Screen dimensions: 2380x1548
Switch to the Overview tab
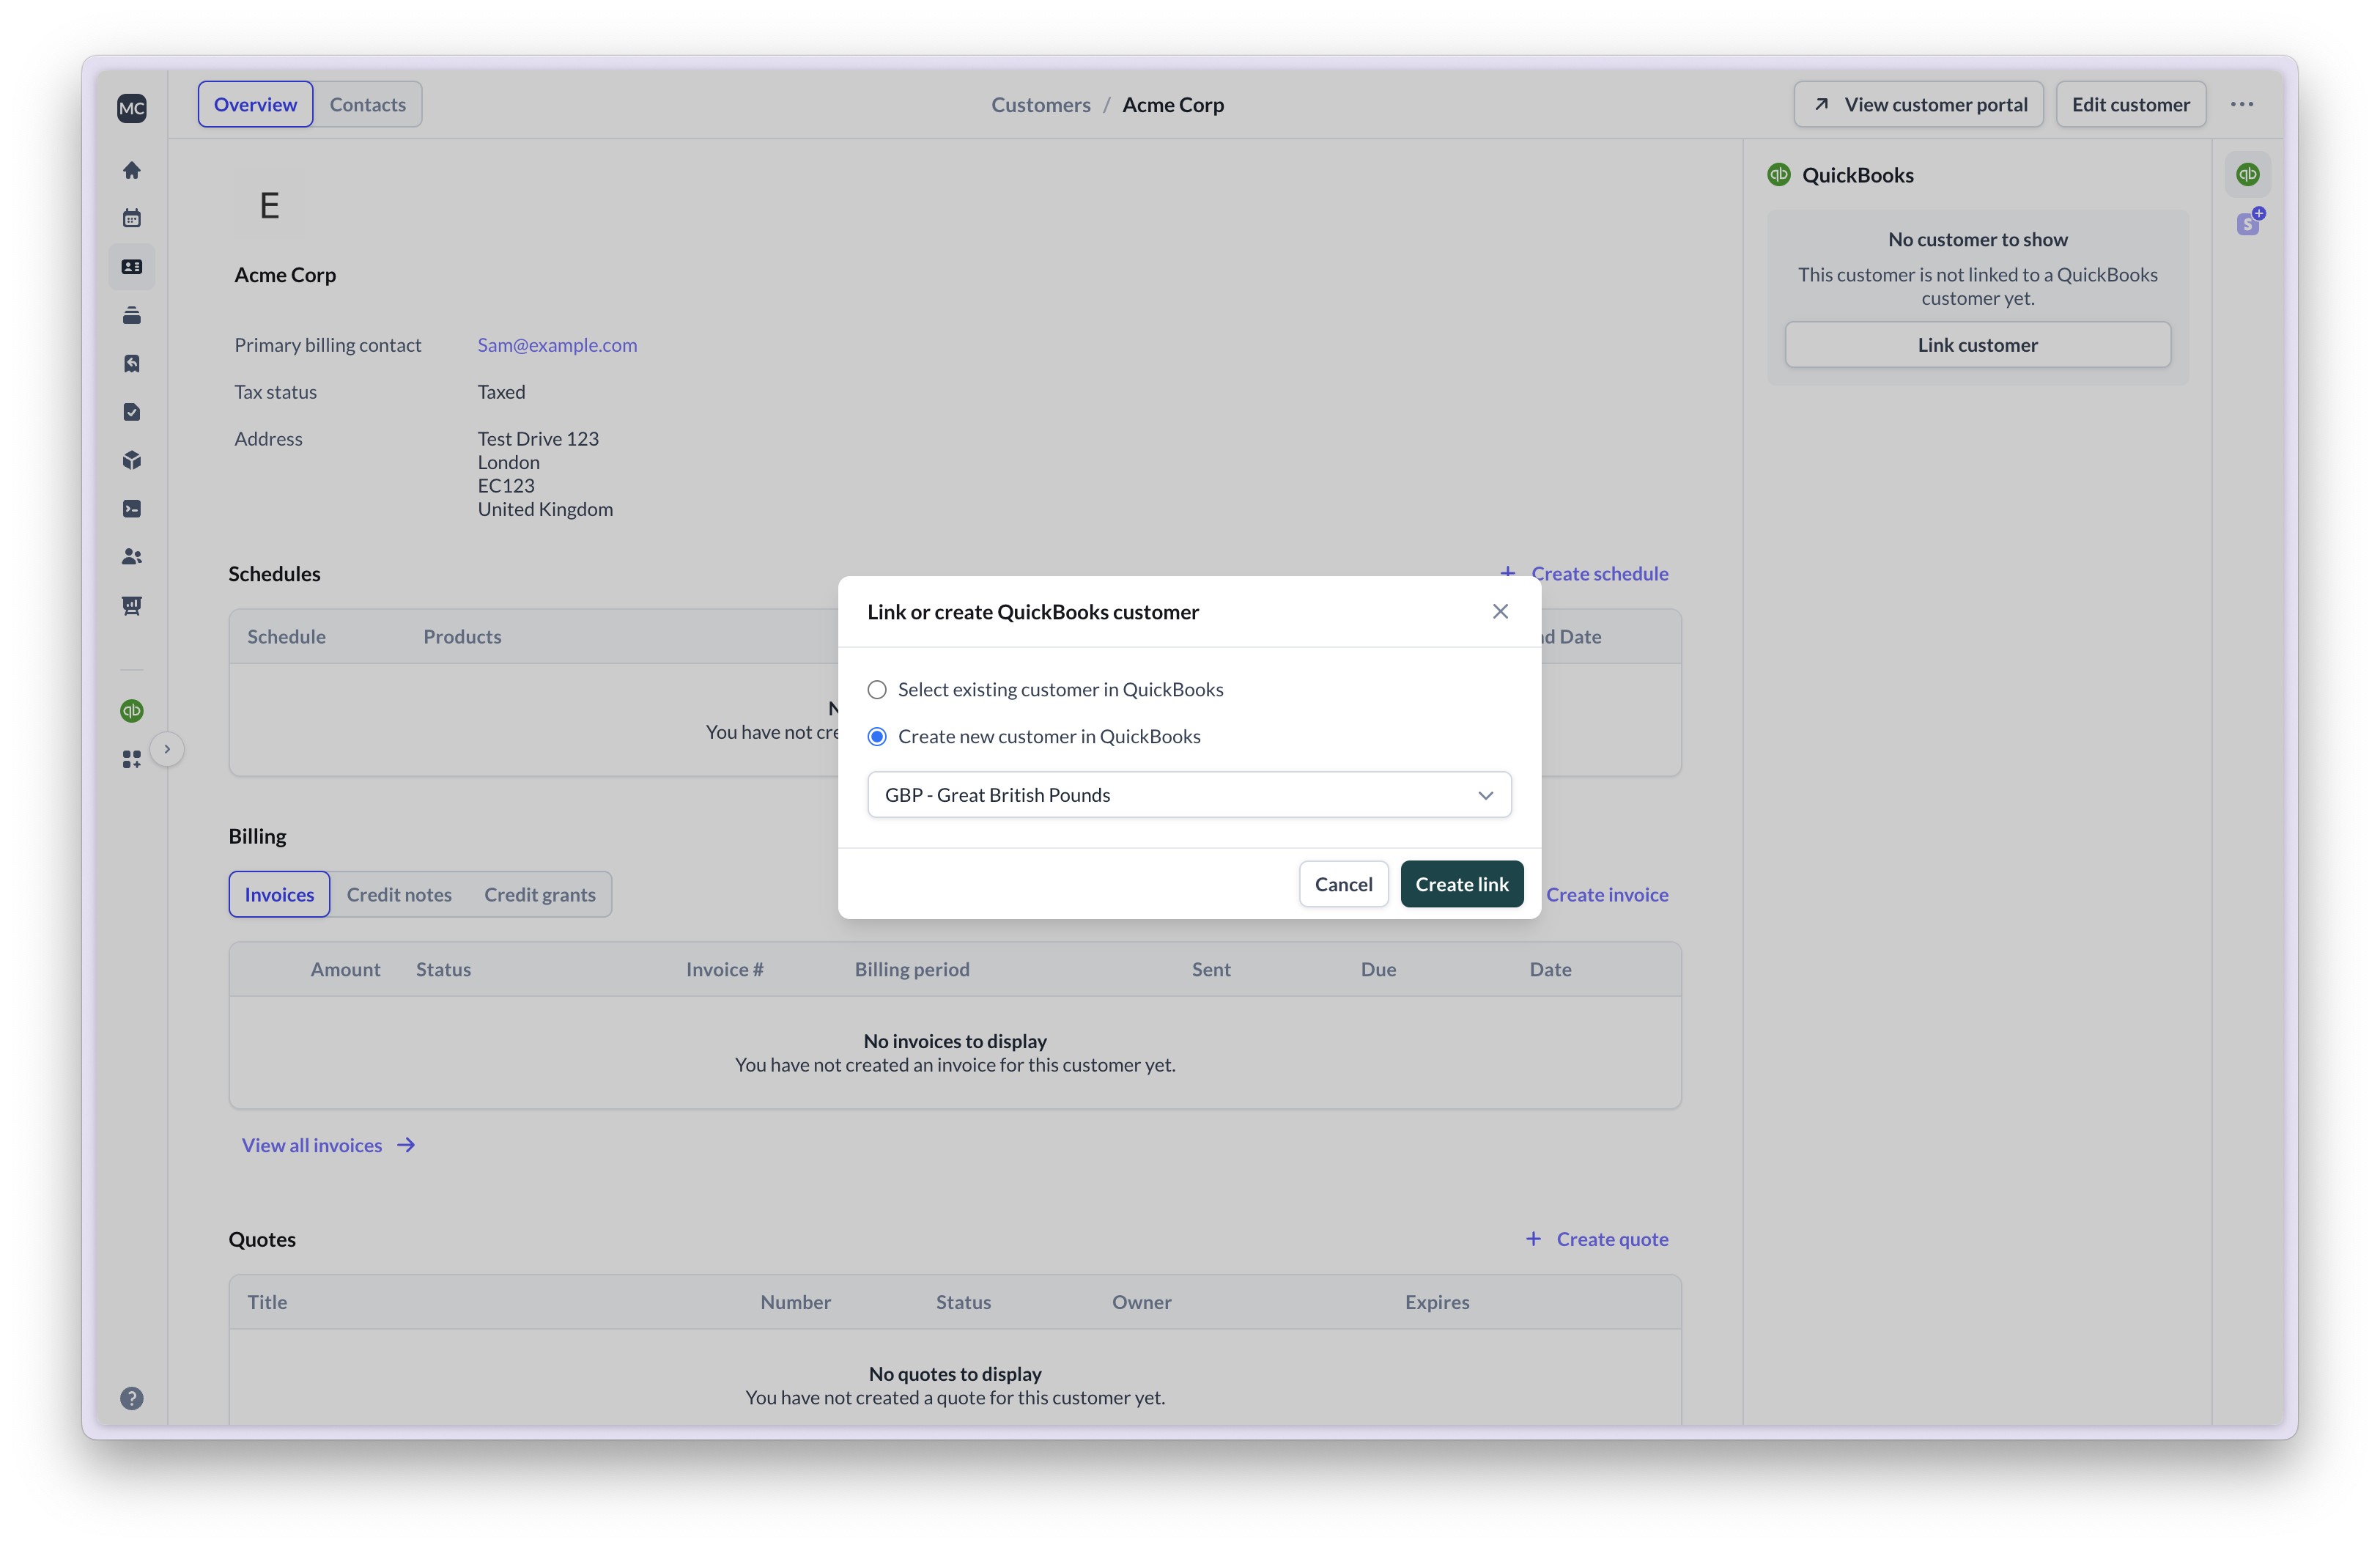(255, 104)
